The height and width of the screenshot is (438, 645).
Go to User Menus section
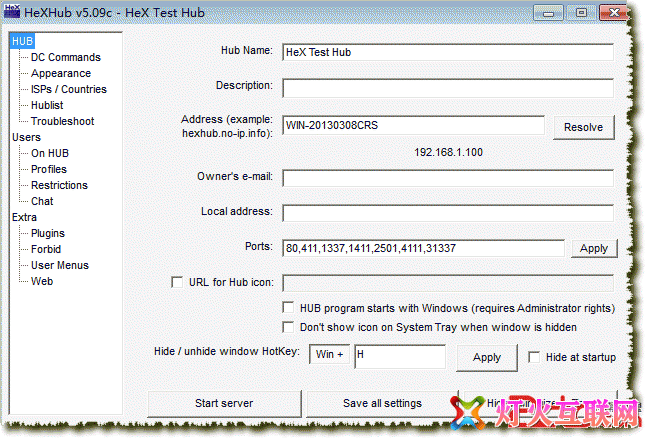pyautogui.click(x=60, y=265)
